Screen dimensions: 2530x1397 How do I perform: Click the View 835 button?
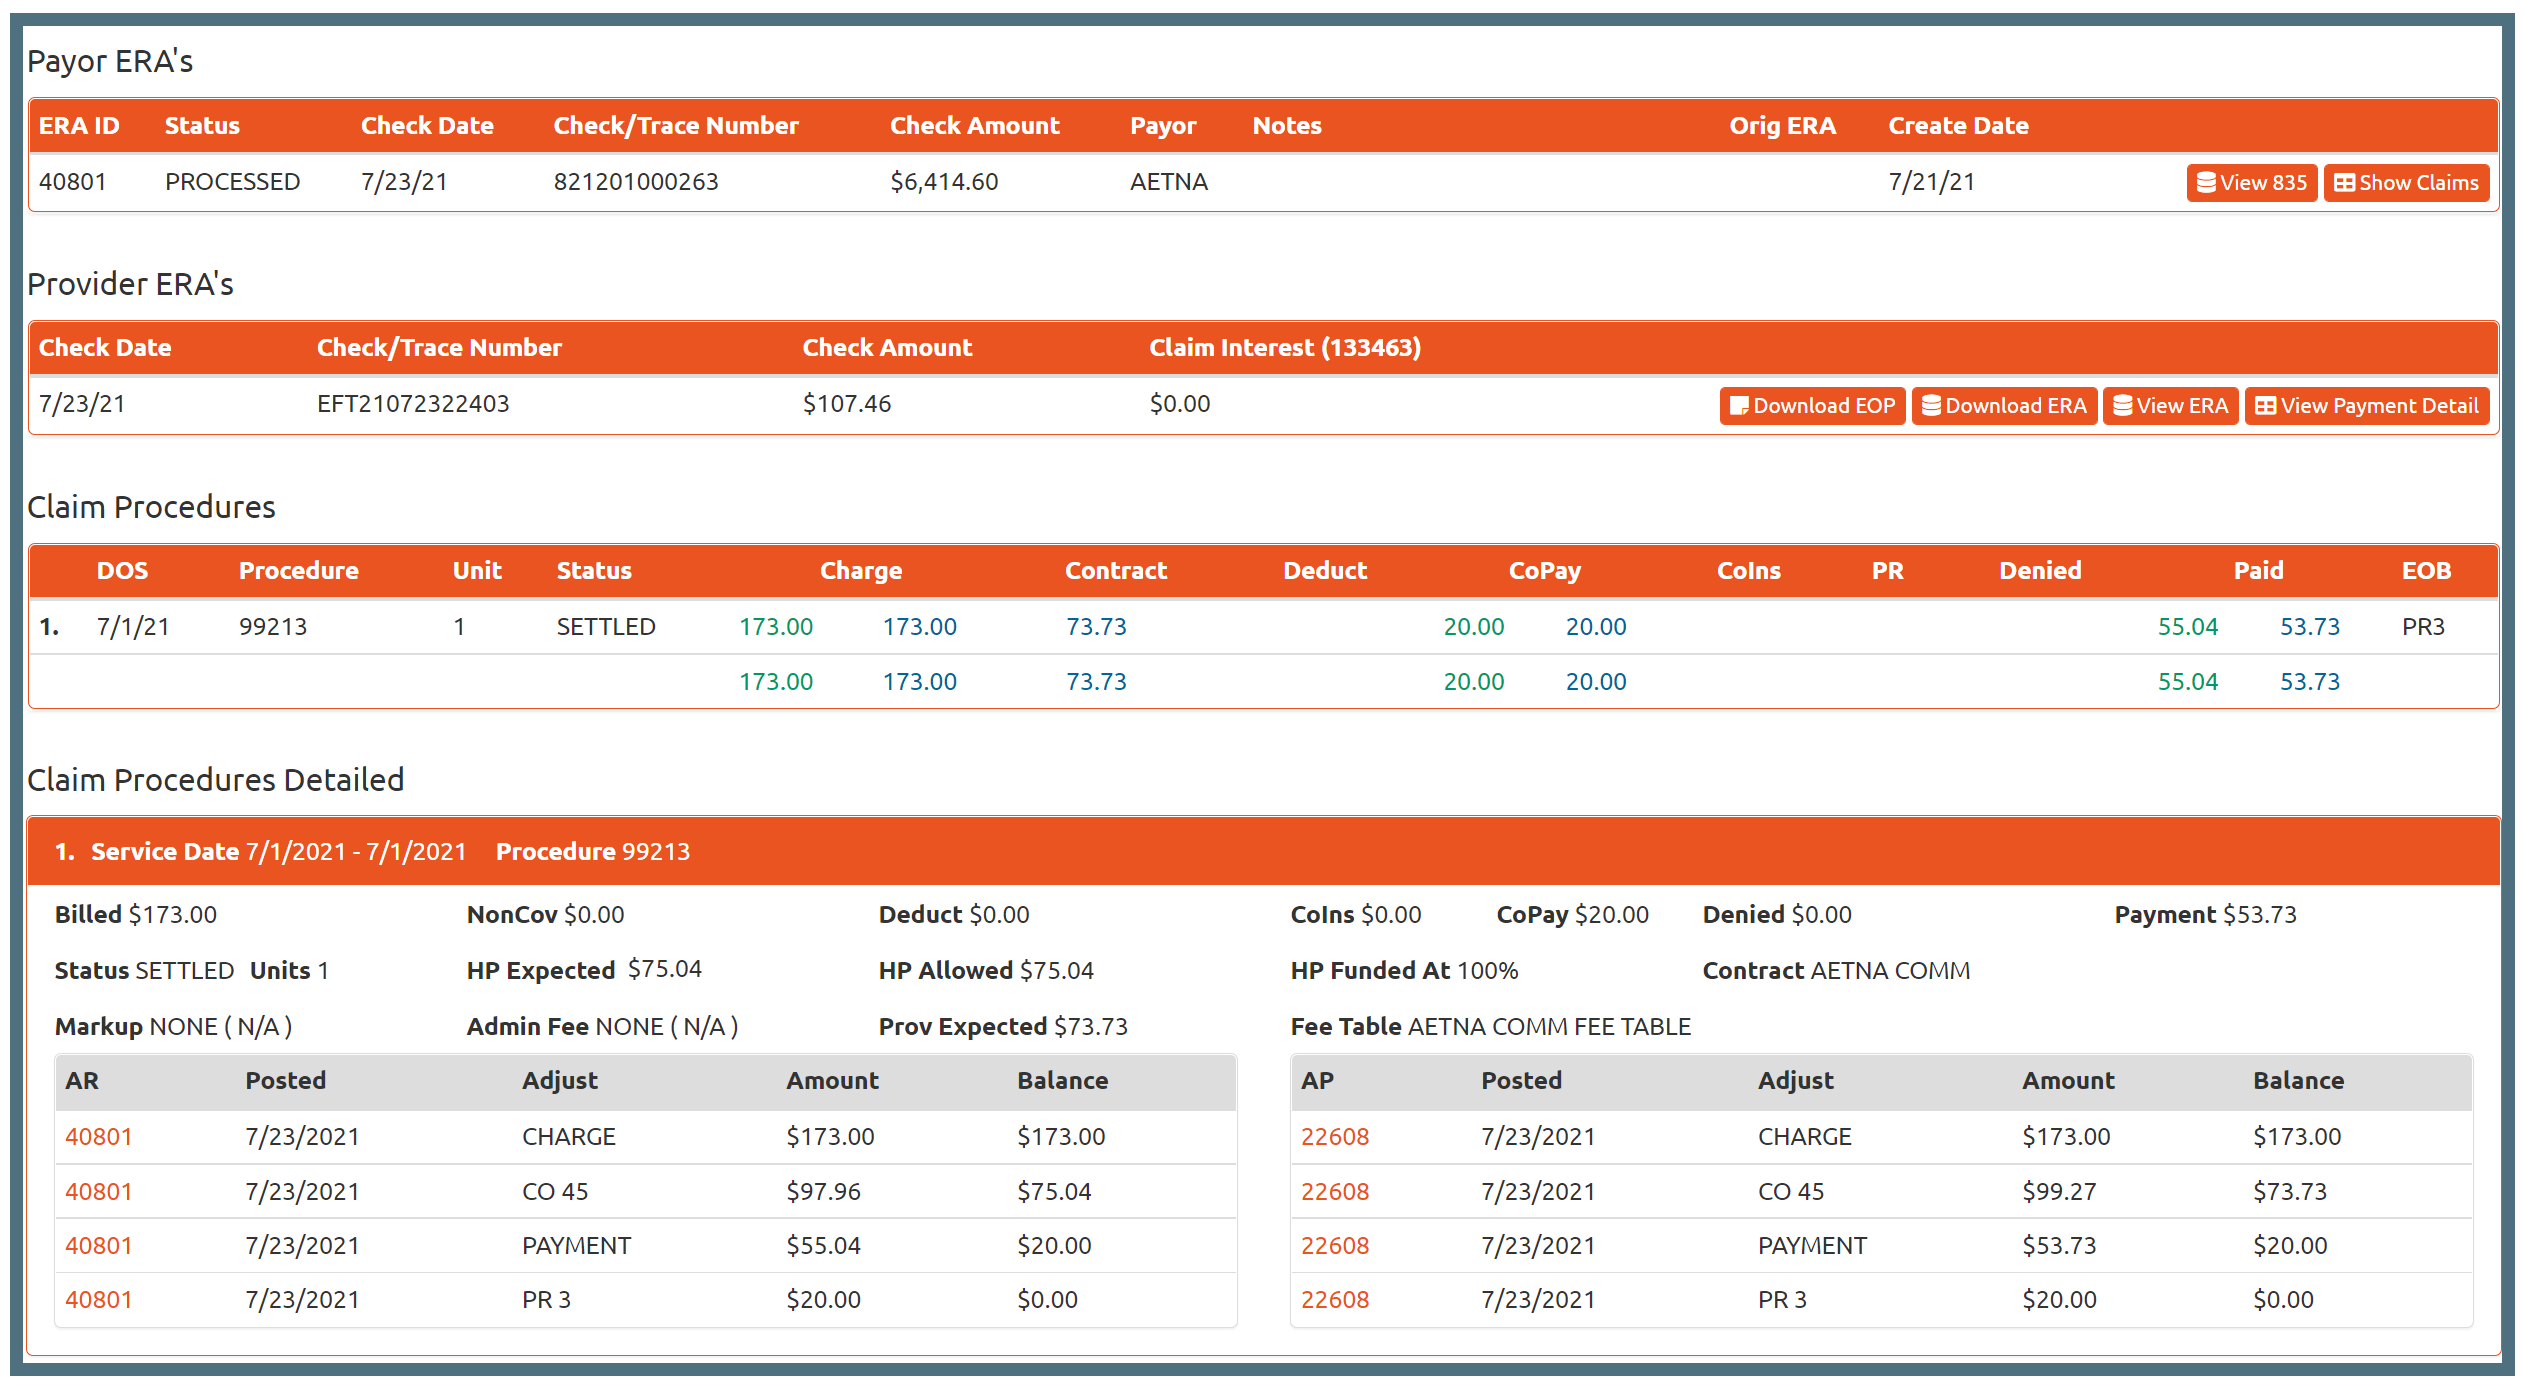[2250, 183]
